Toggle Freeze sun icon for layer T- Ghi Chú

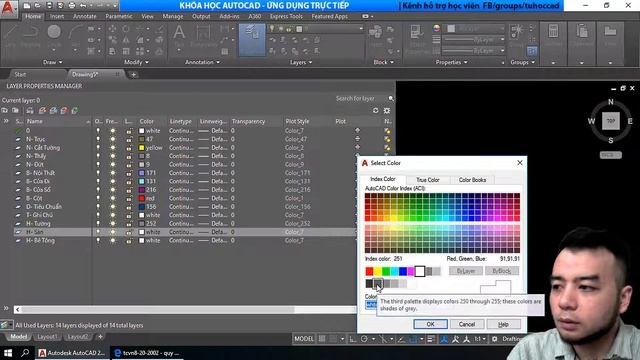coord(113,215)
